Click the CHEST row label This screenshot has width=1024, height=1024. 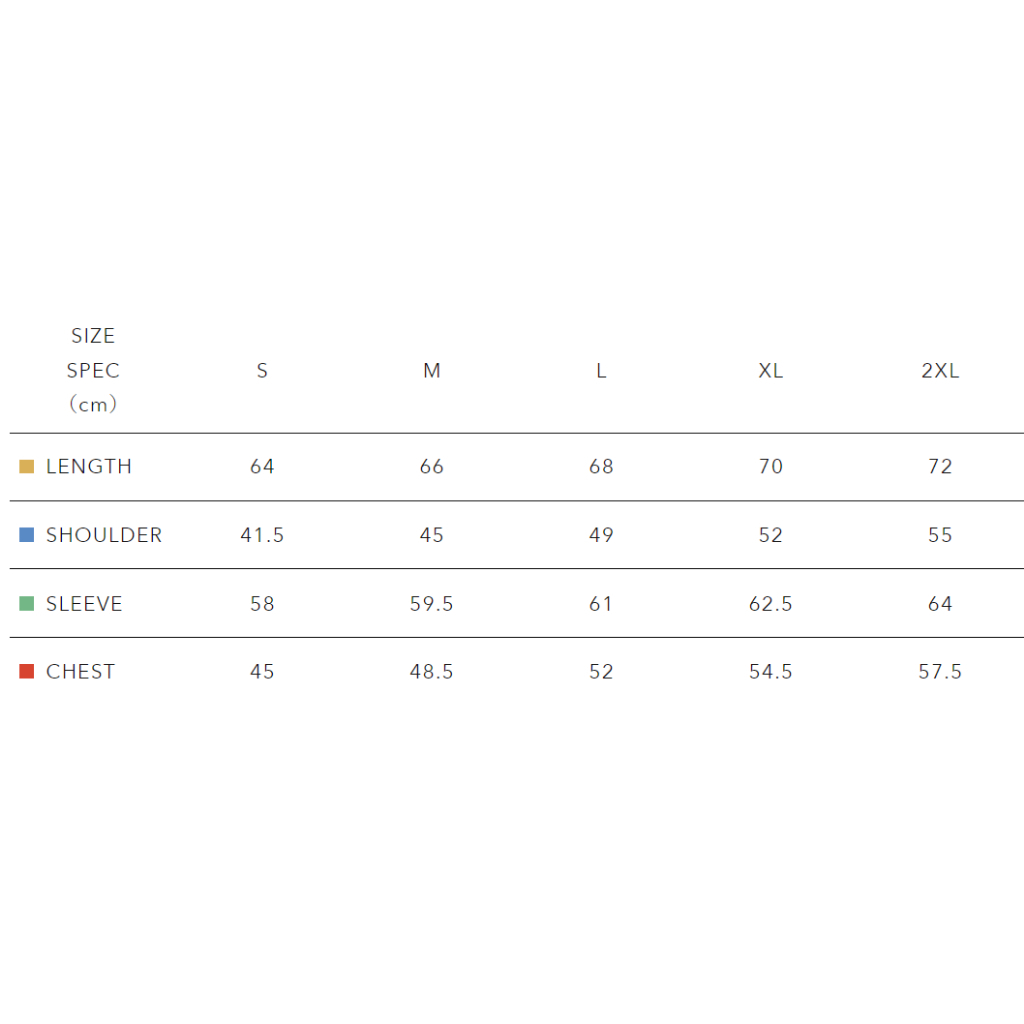click(80, 672)
